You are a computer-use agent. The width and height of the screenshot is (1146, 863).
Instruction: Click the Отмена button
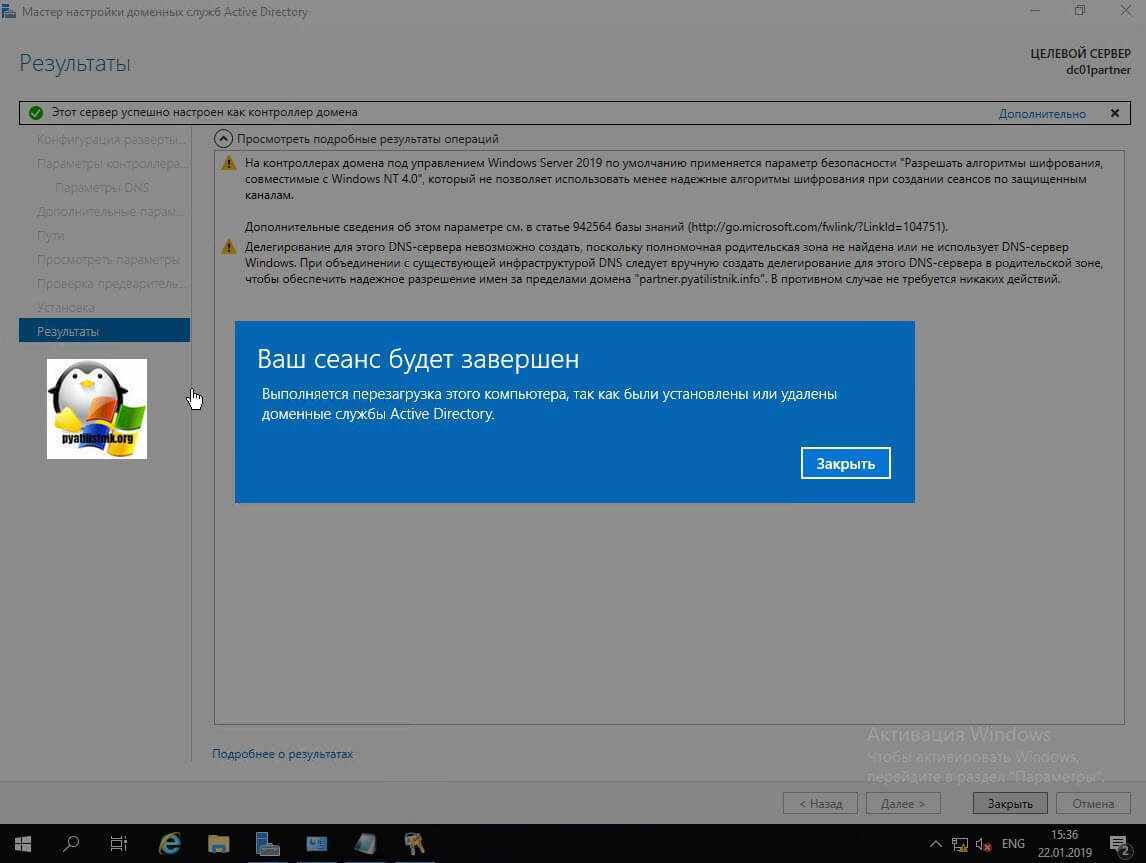pos(1093,803)
